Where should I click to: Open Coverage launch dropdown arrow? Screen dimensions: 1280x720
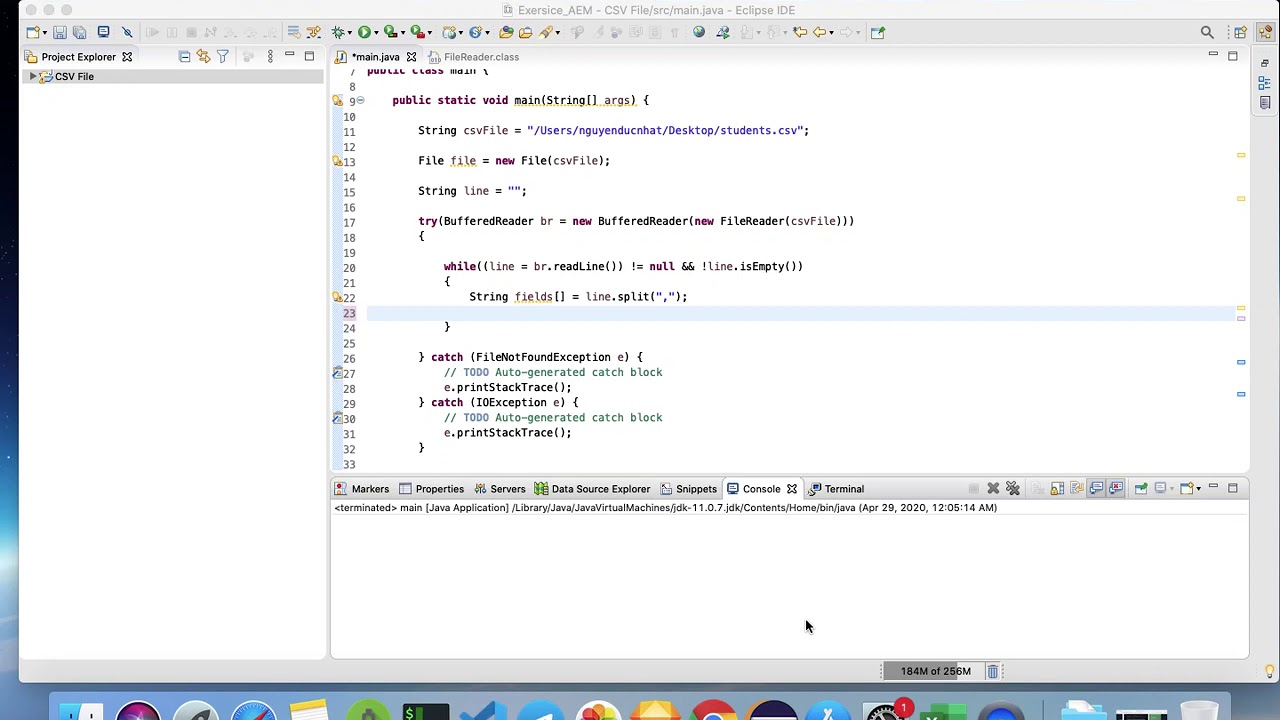click(403, 32)
